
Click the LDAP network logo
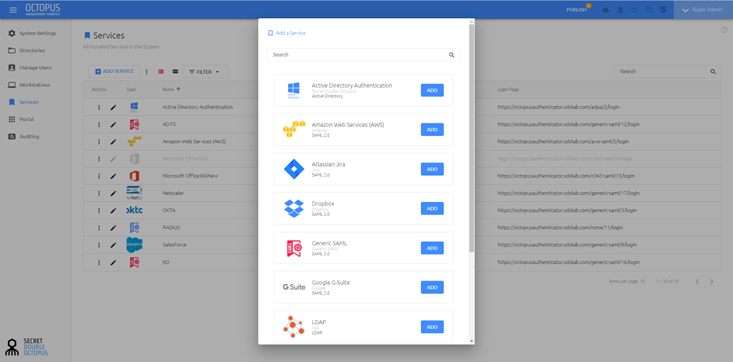pos(294,327)
